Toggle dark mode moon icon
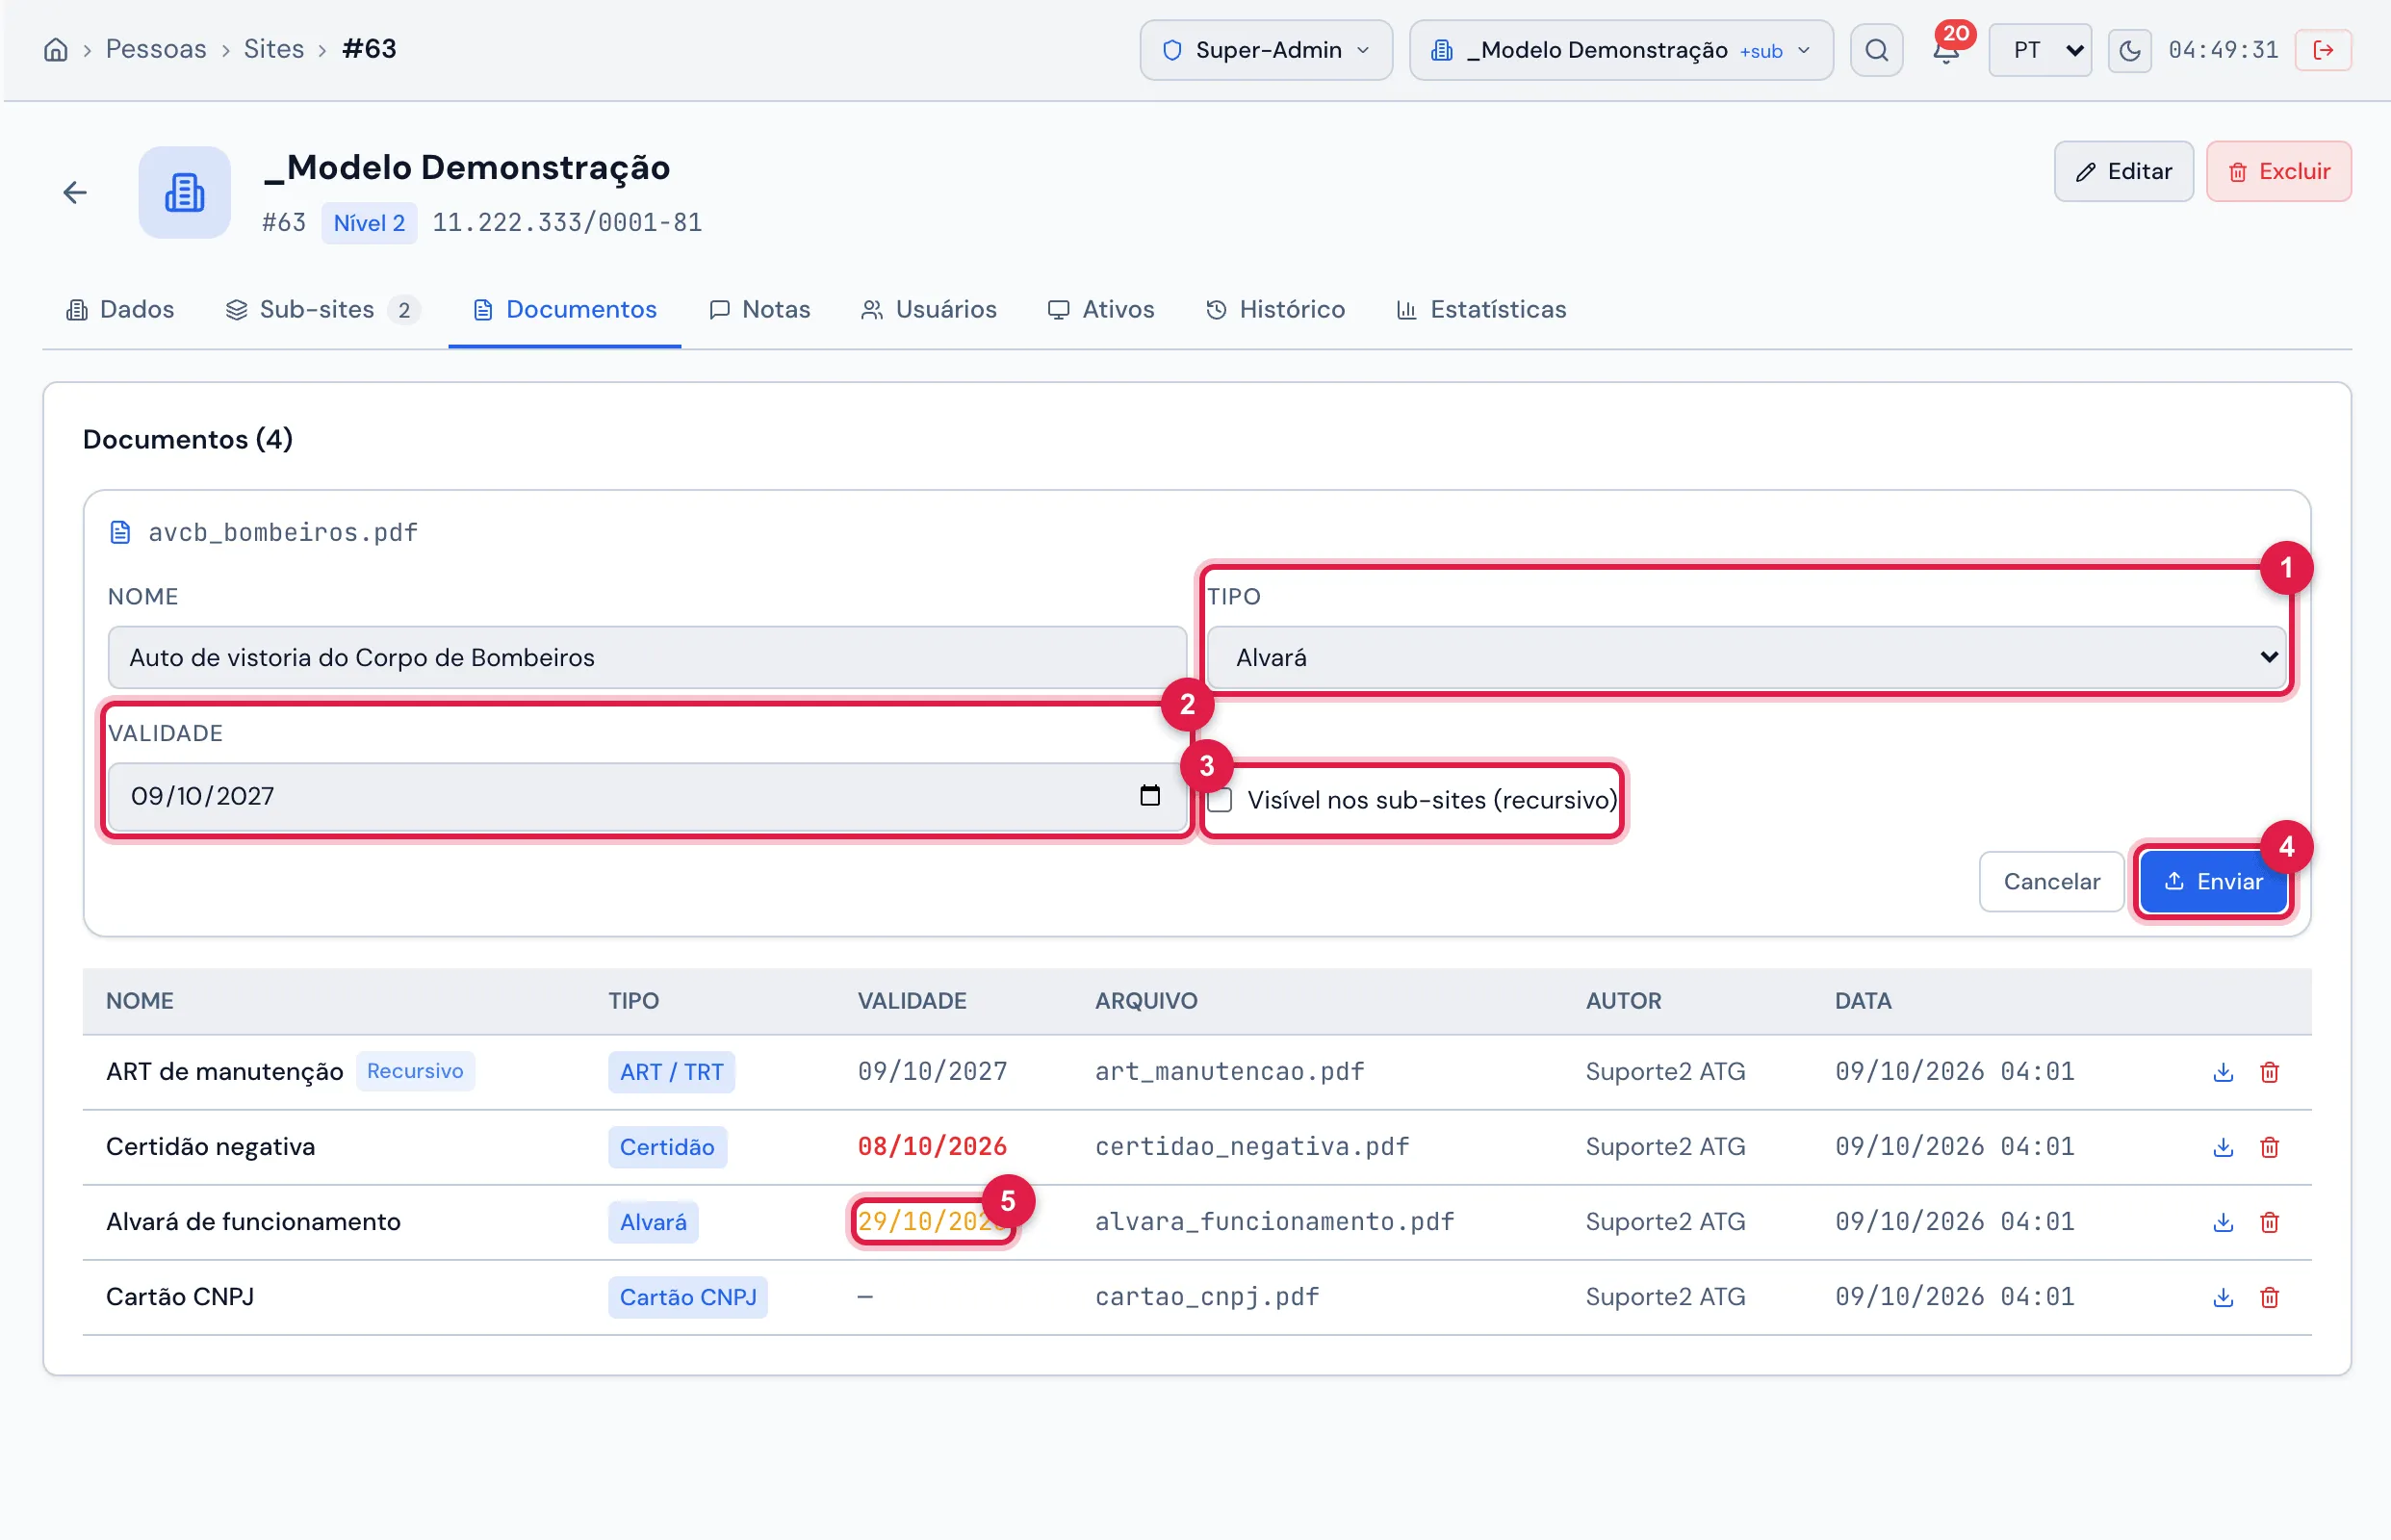Image resolution: width=2391 pixels, height=1540 pixels. tap(2129, 50)
